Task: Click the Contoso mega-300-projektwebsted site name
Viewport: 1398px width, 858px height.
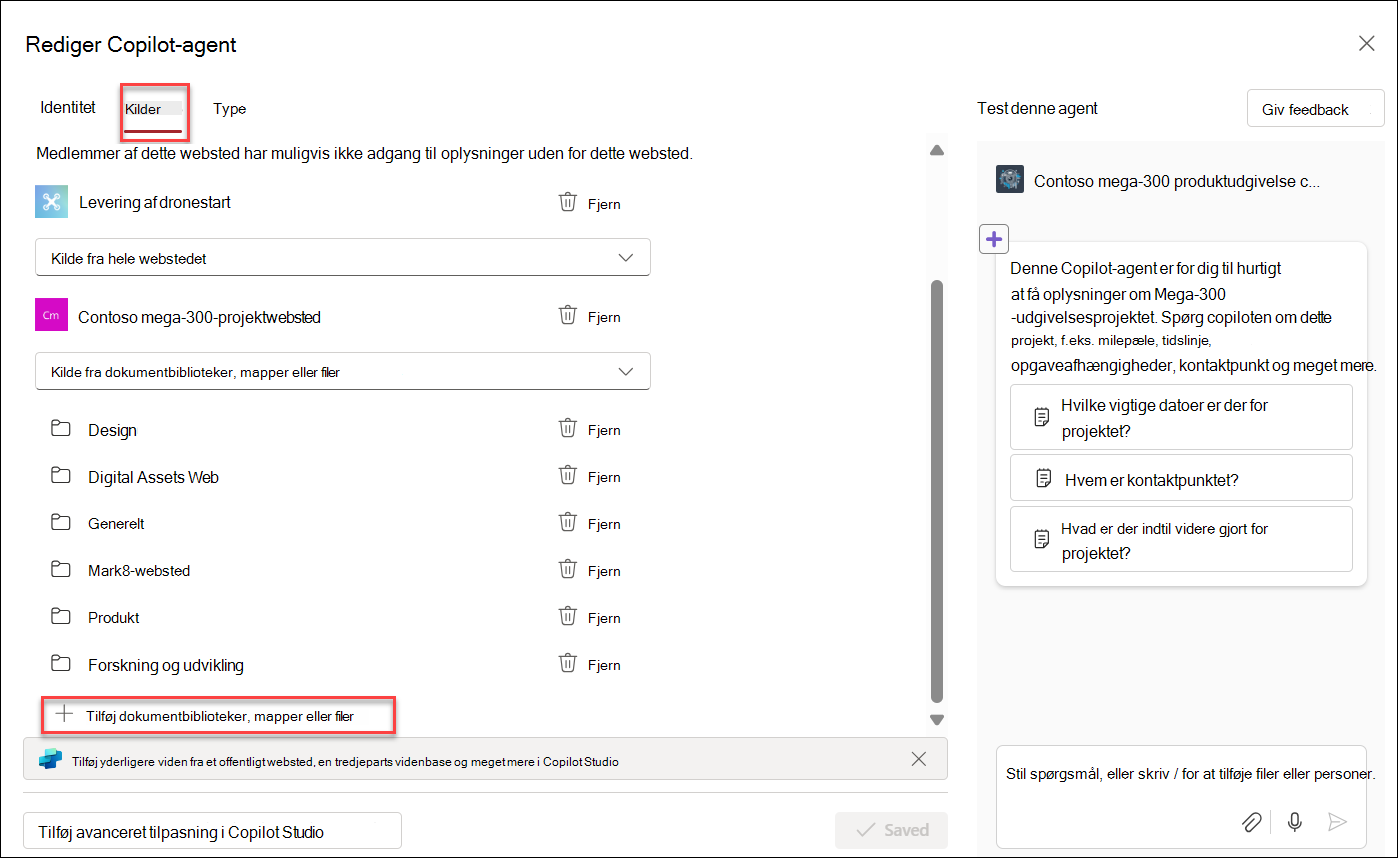Action: pos(199,317)
